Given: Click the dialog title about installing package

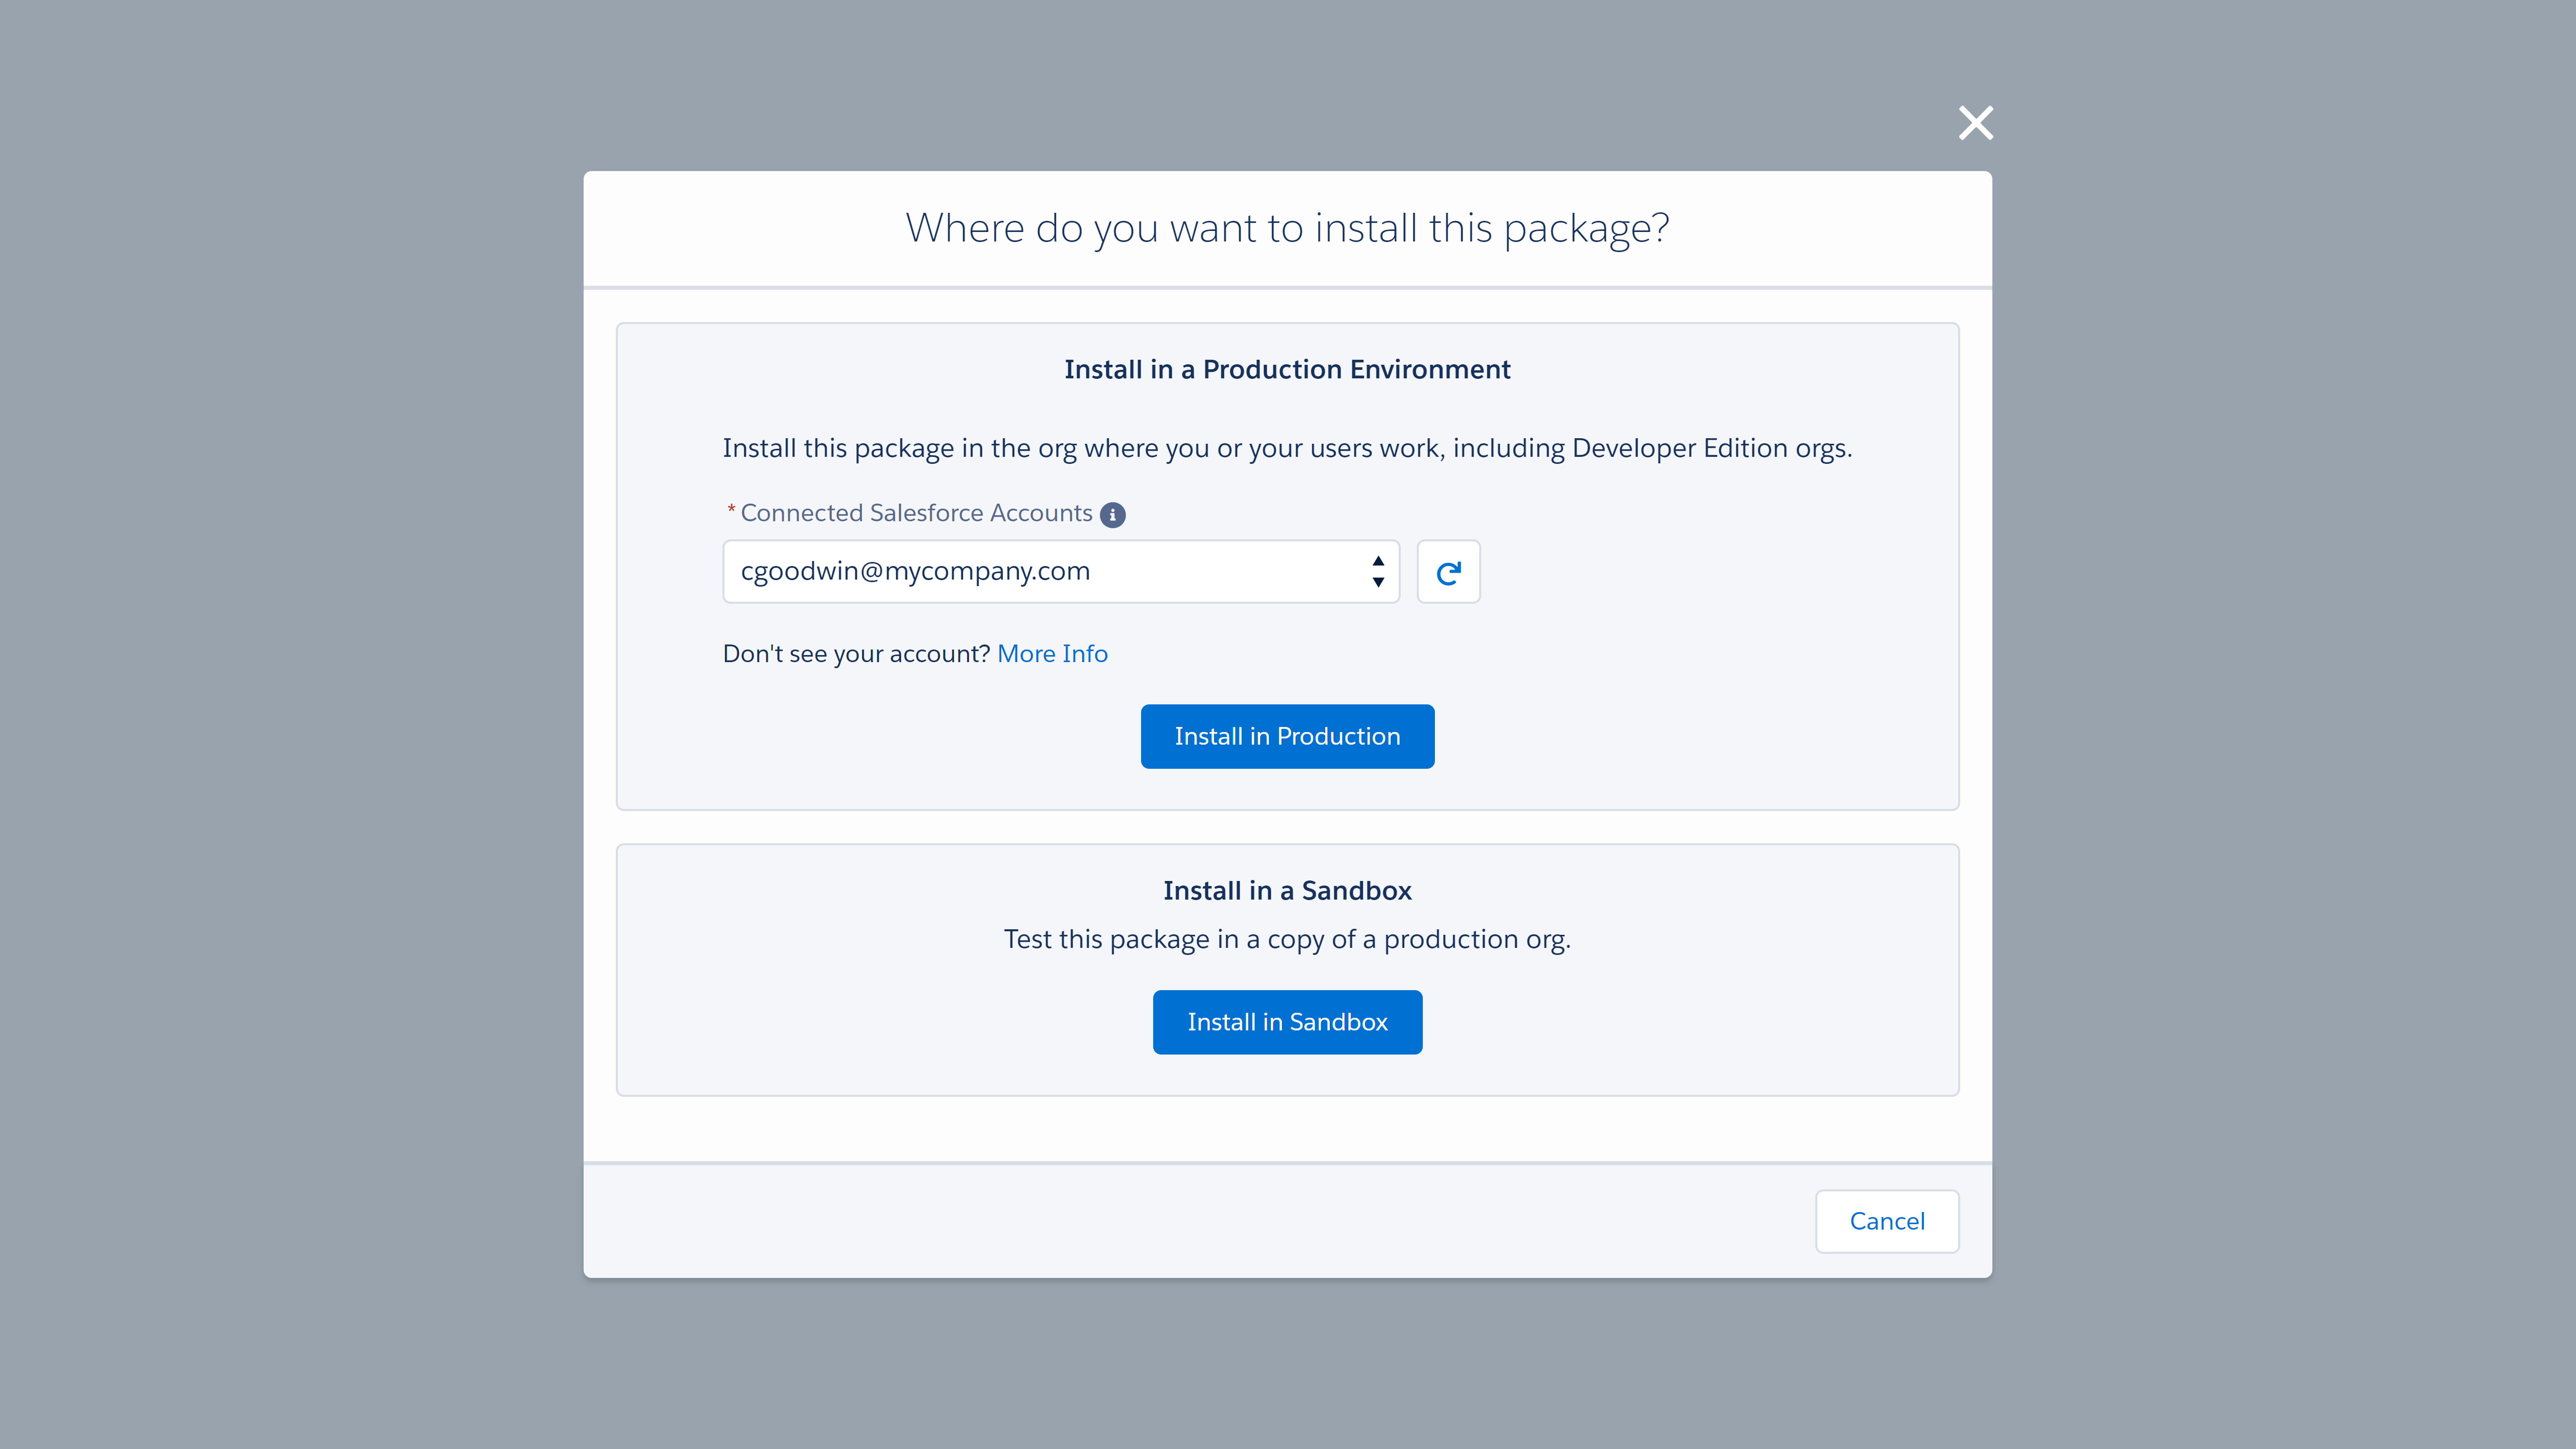Looking at the screenshot, I should click(1287, 229).
